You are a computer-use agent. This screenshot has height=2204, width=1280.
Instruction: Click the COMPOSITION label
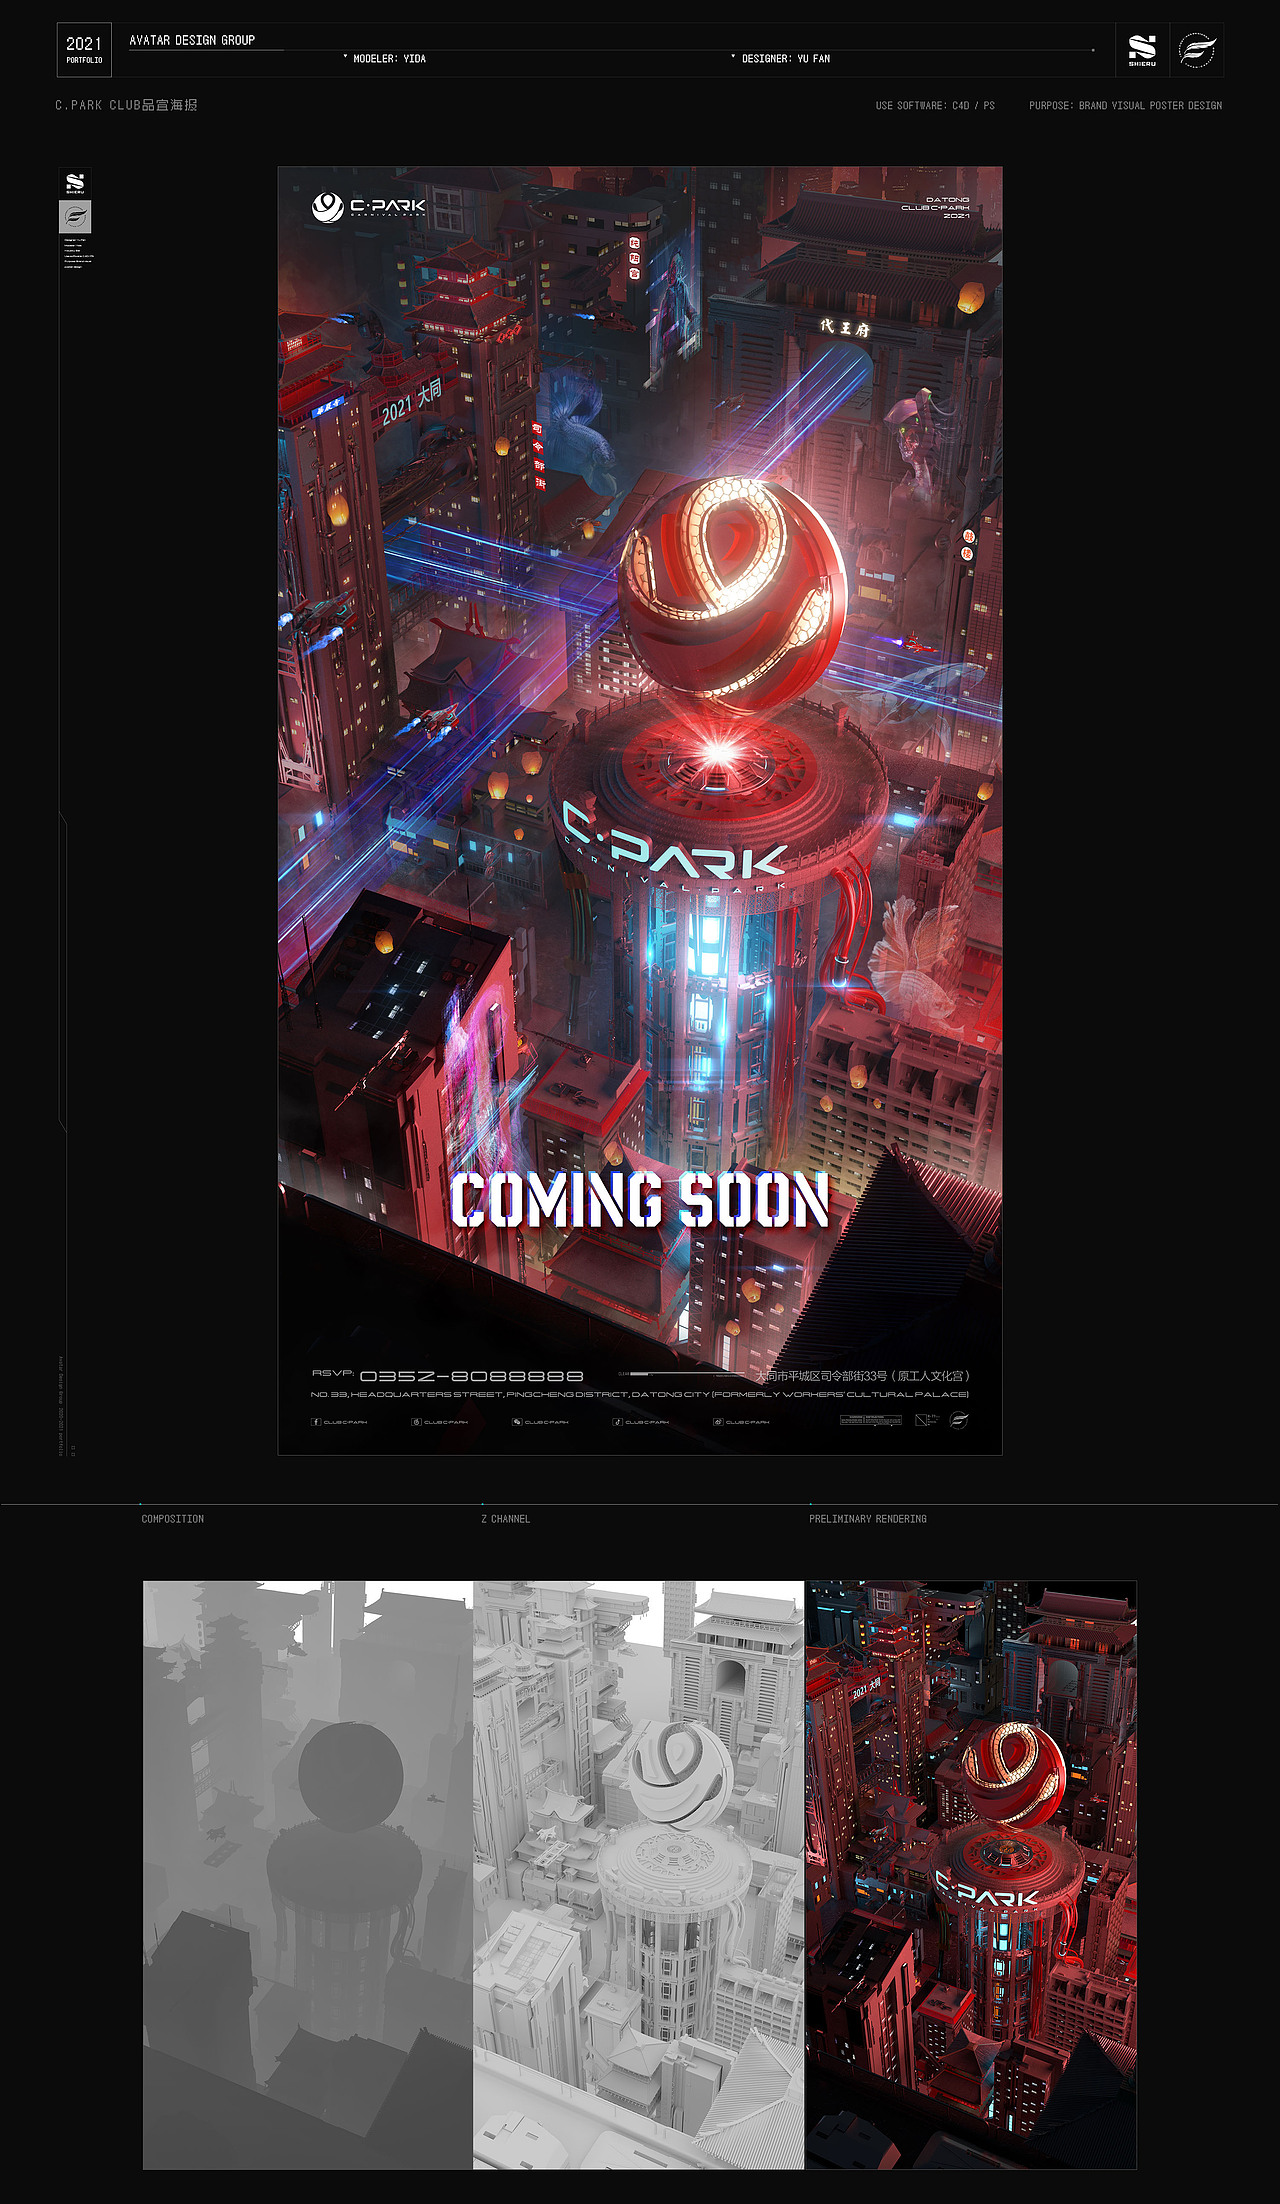pos(173,1519)
